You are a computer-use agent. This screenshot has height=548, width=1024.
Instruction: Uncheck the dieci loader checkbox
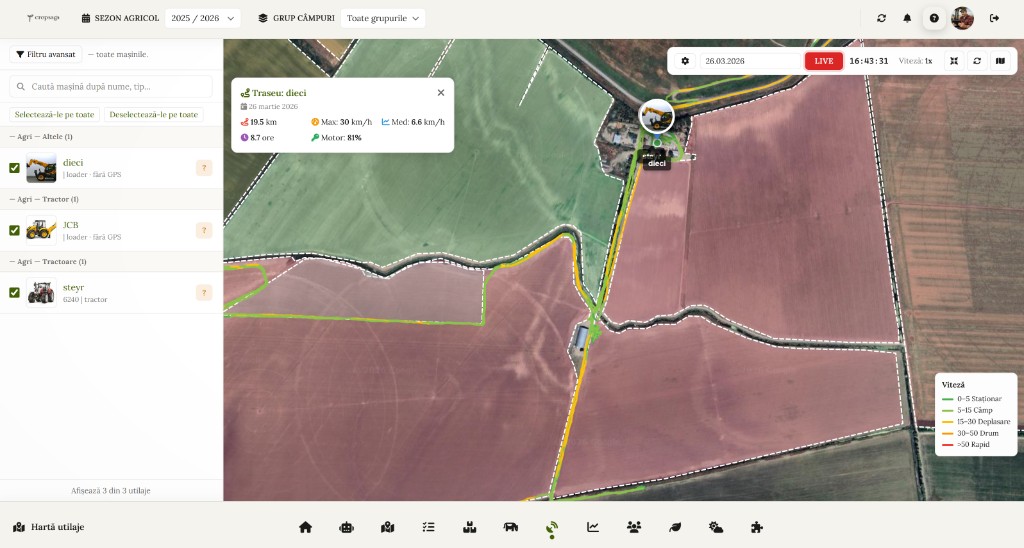[14, 168]
